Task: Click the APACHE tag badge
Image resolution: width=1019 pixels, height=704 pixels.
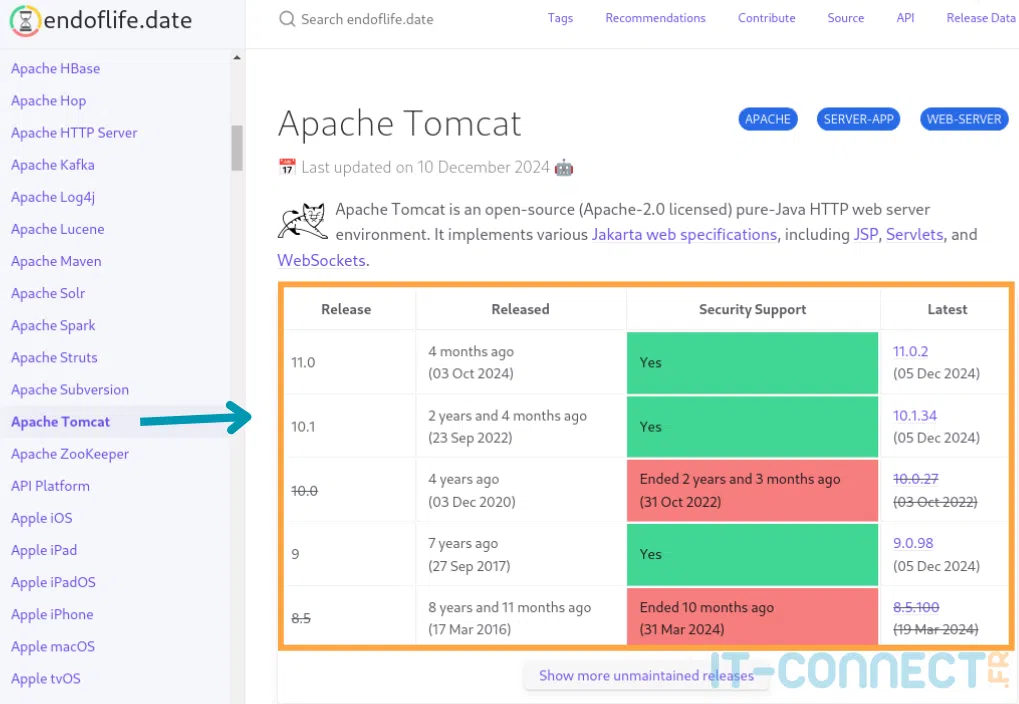Action: 768,119
